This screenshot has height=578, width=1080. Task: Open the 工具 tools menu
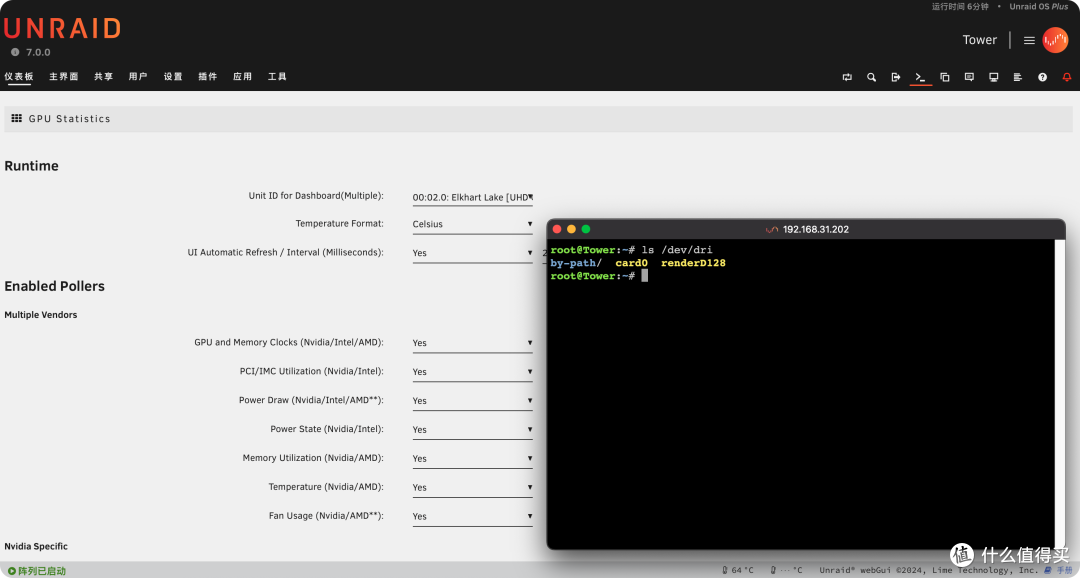click(x=277, y=76)
